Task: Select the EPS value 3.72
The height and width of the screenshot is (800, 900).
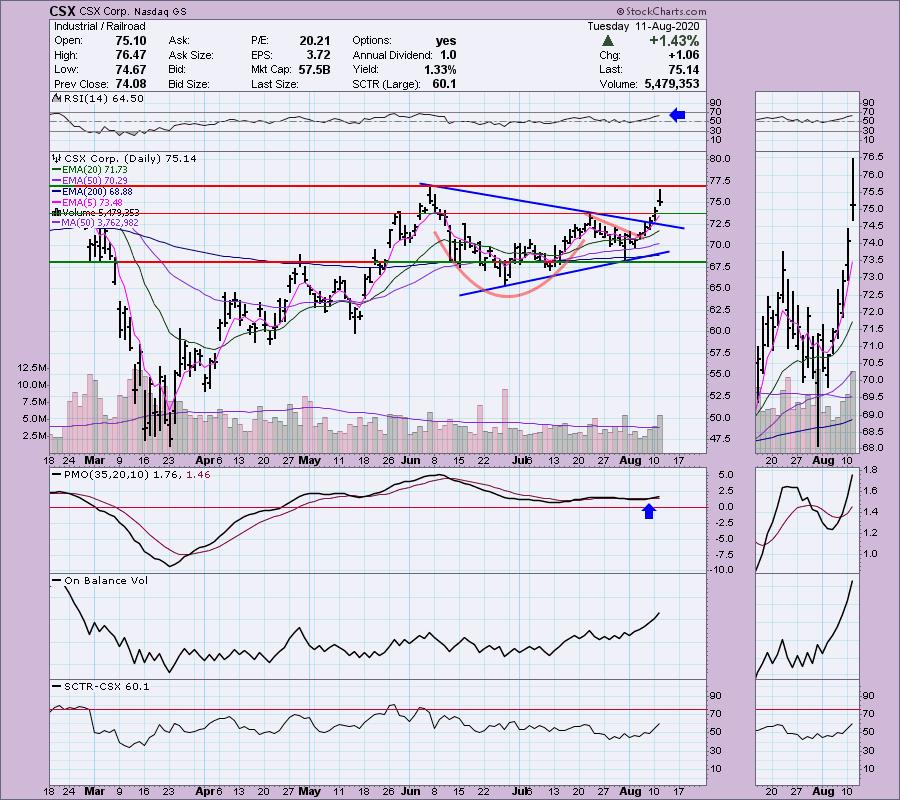Action: coord(318,55)
